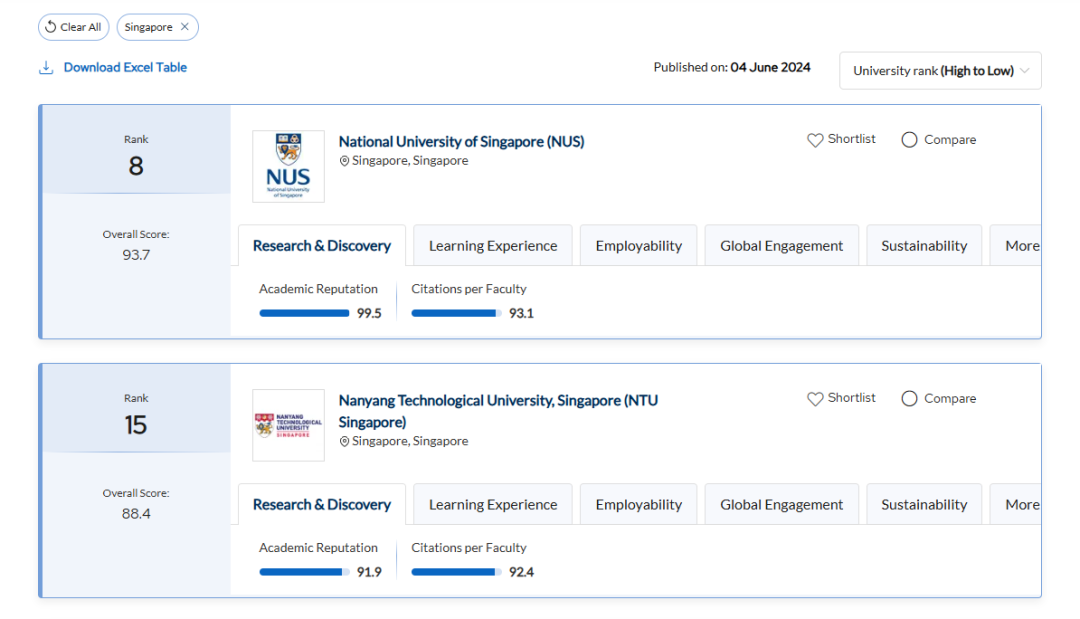This screenshot has height=619, width=1080.
Task: Open the NTU logo thumbnail
Action: coord(288,425)
